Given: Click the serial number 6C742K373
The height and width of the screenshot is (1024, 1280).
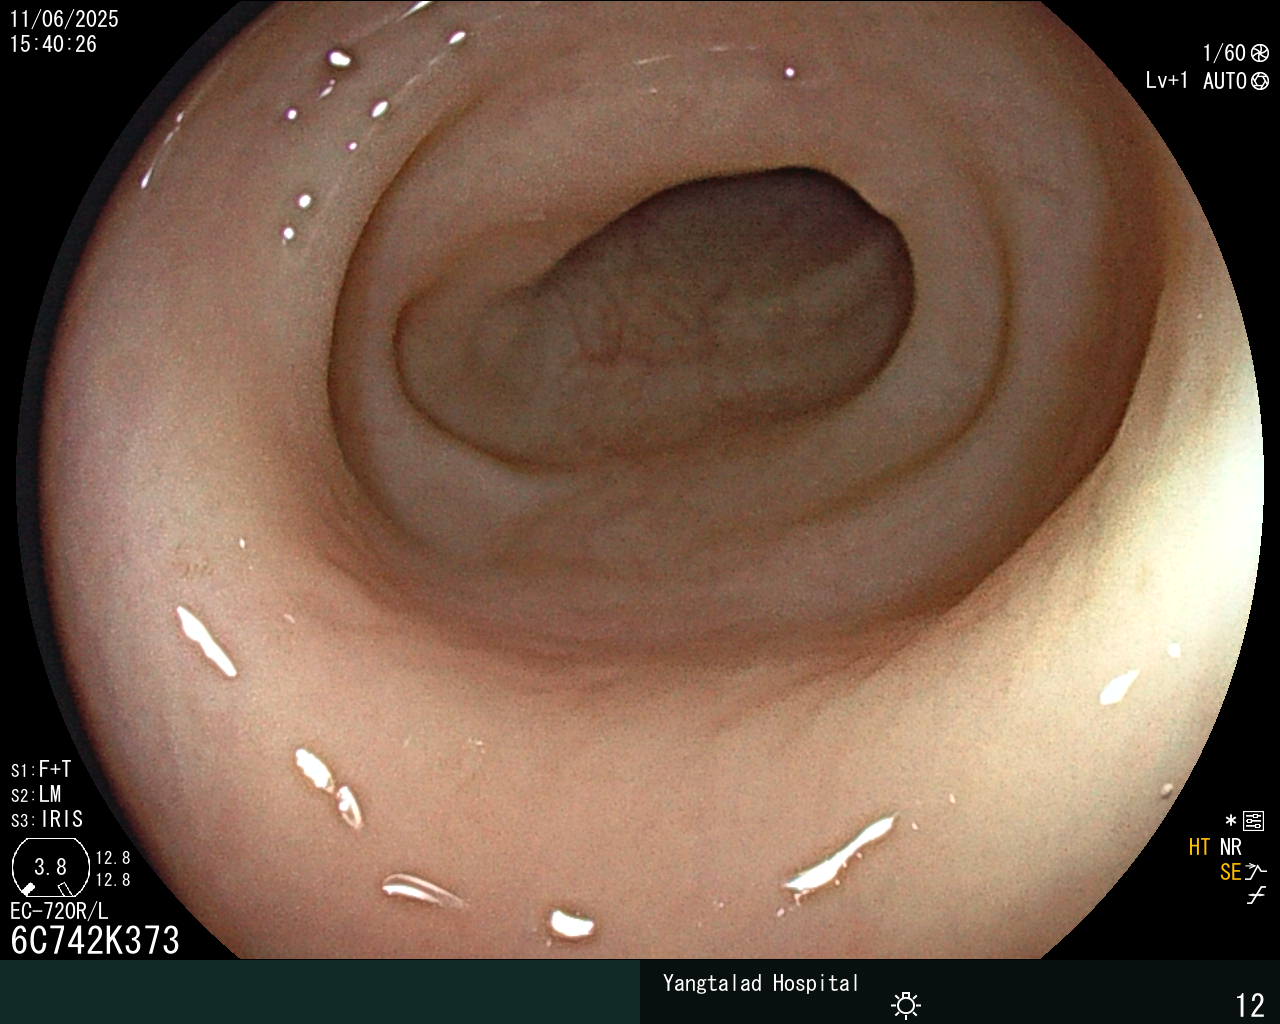Looking at the screenshot, I should [95, 941].
